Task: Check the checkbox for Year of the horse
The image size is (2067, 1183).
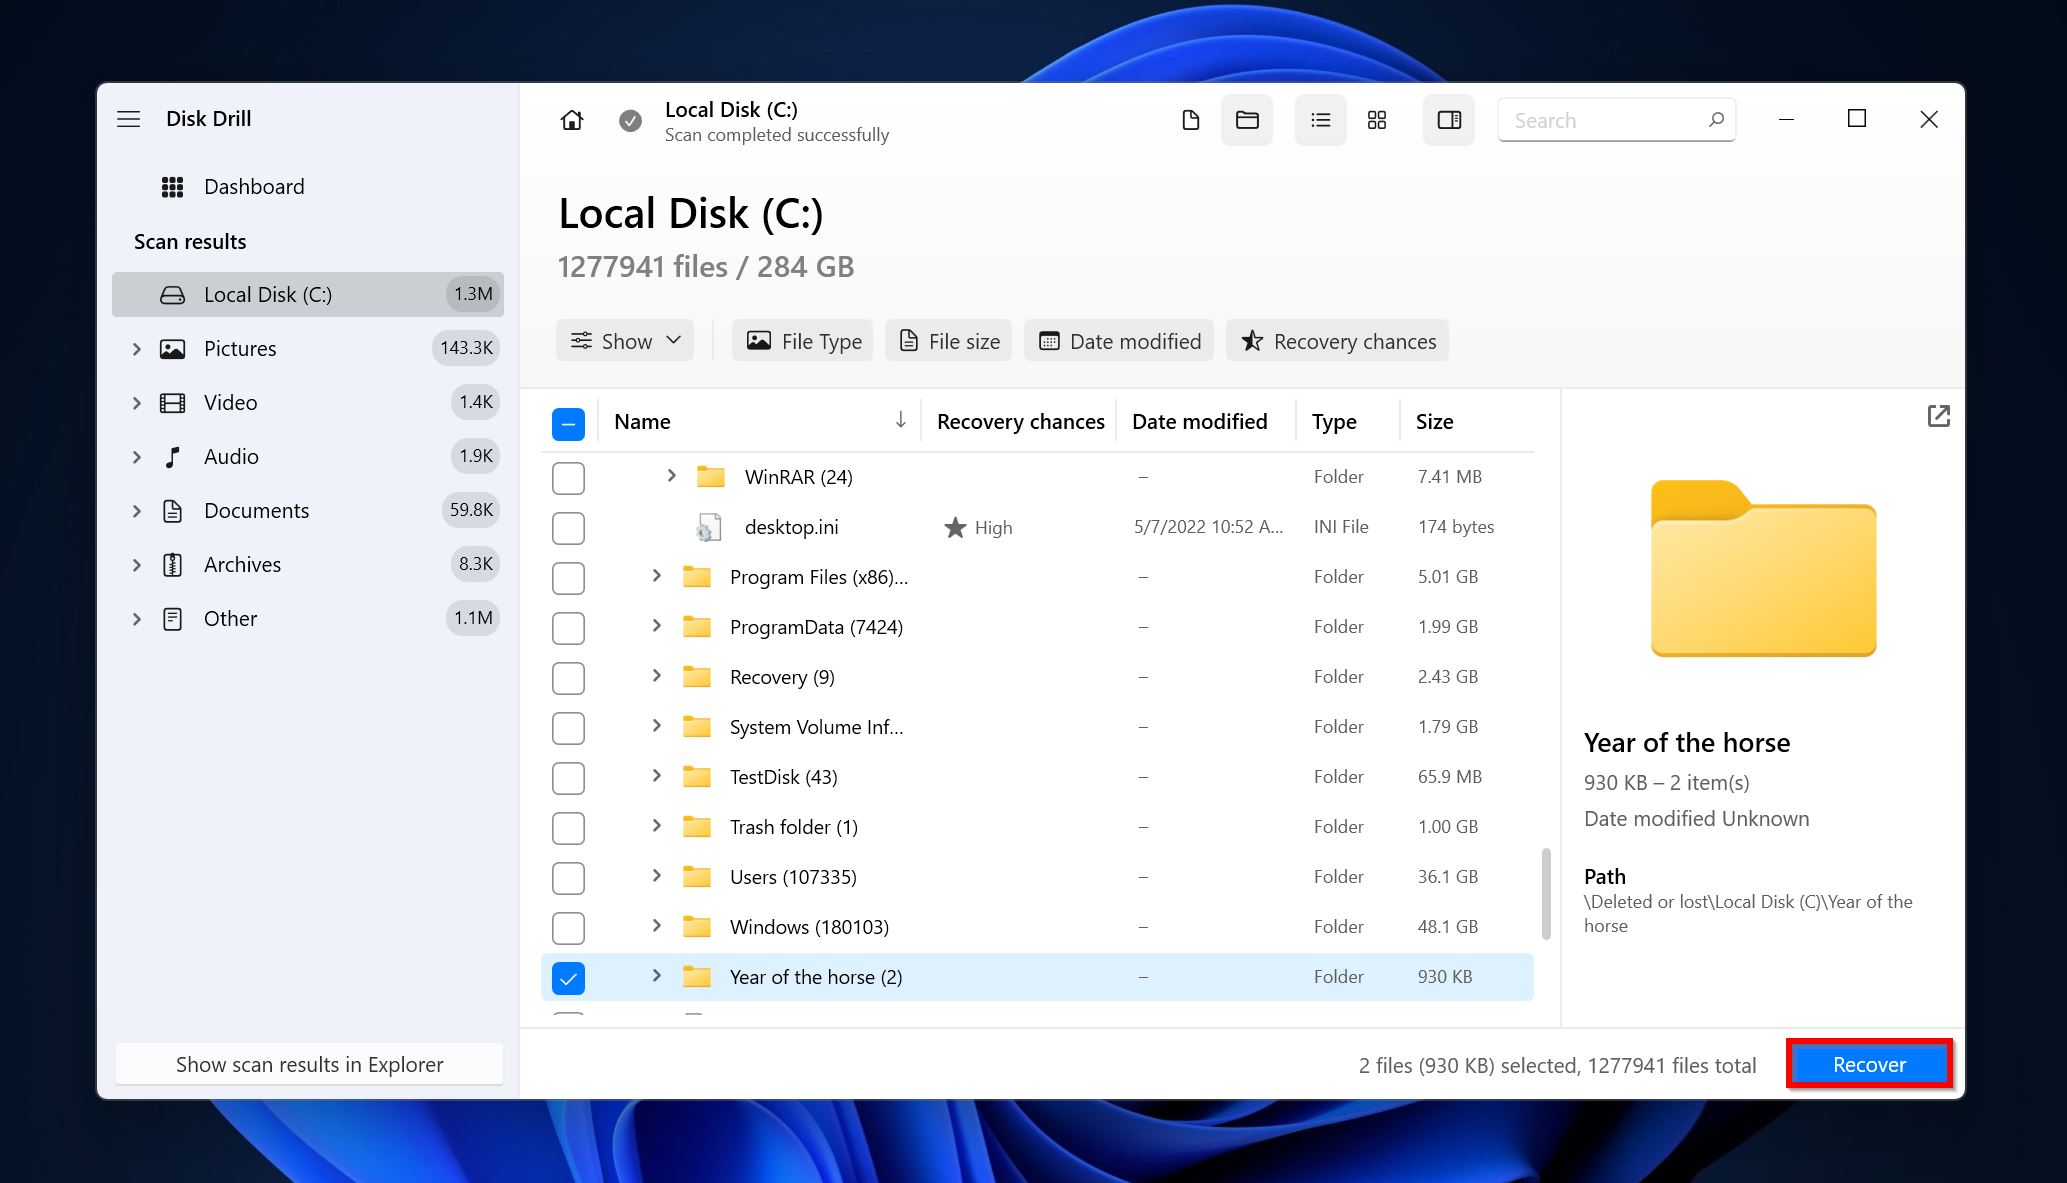Action: point(566,976)
